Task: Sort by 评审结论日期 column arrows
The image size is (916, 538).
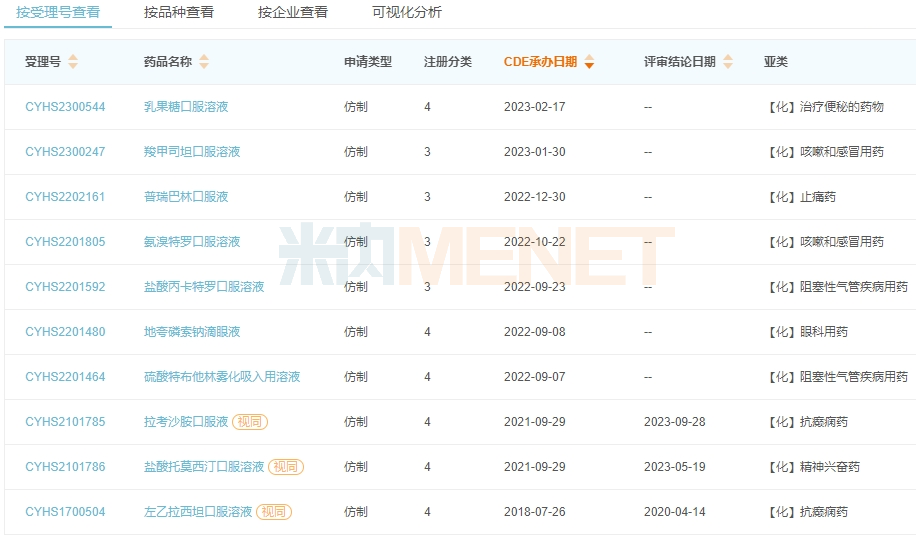Action: click(x=728, y=61)
